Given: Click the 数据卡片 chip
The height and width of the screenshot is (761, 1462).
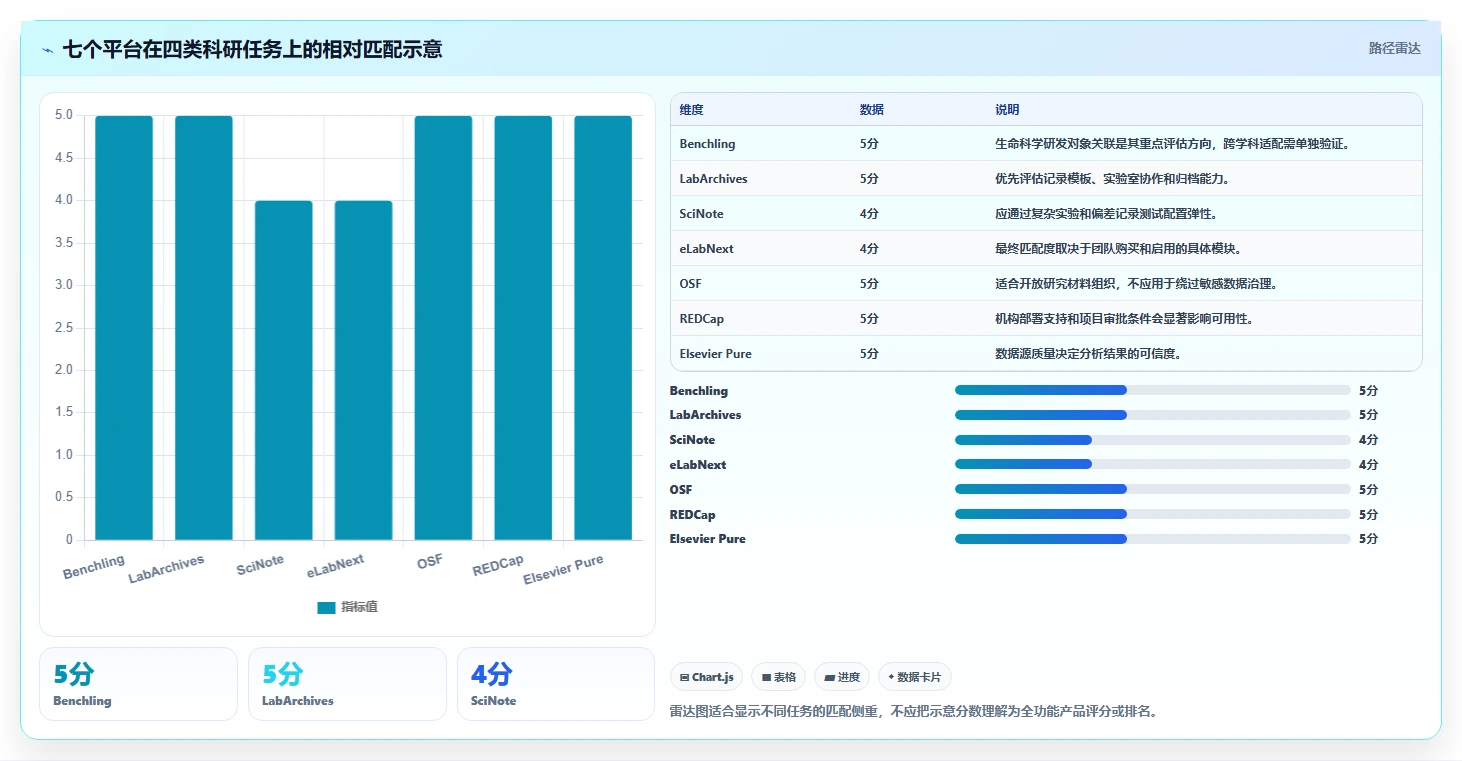Looking at the screenshot, I should coord(915,677).
